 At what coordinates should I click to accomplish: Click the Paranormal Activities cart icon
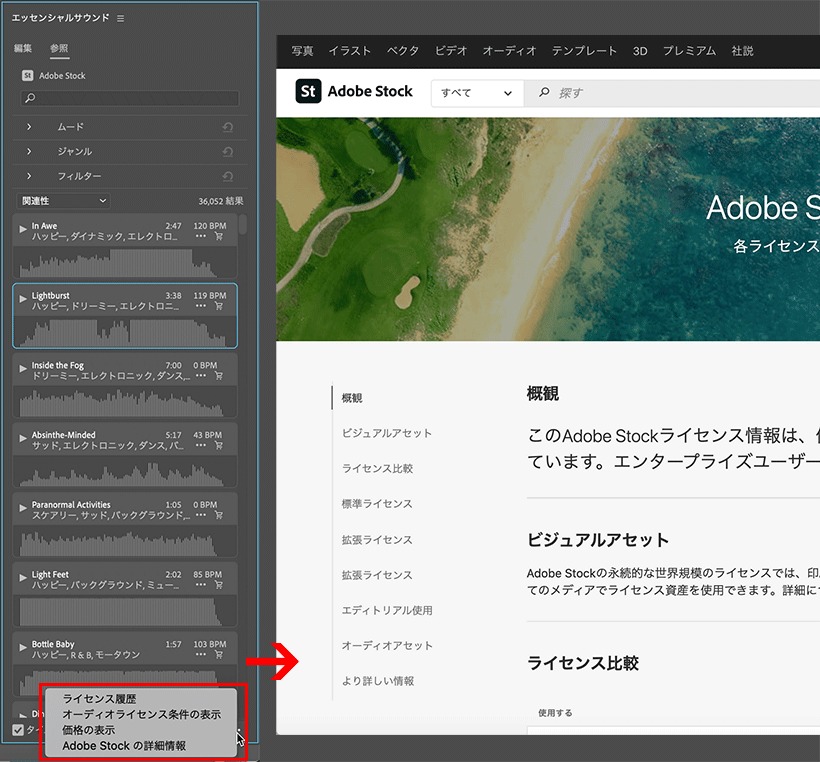point(219,515)
